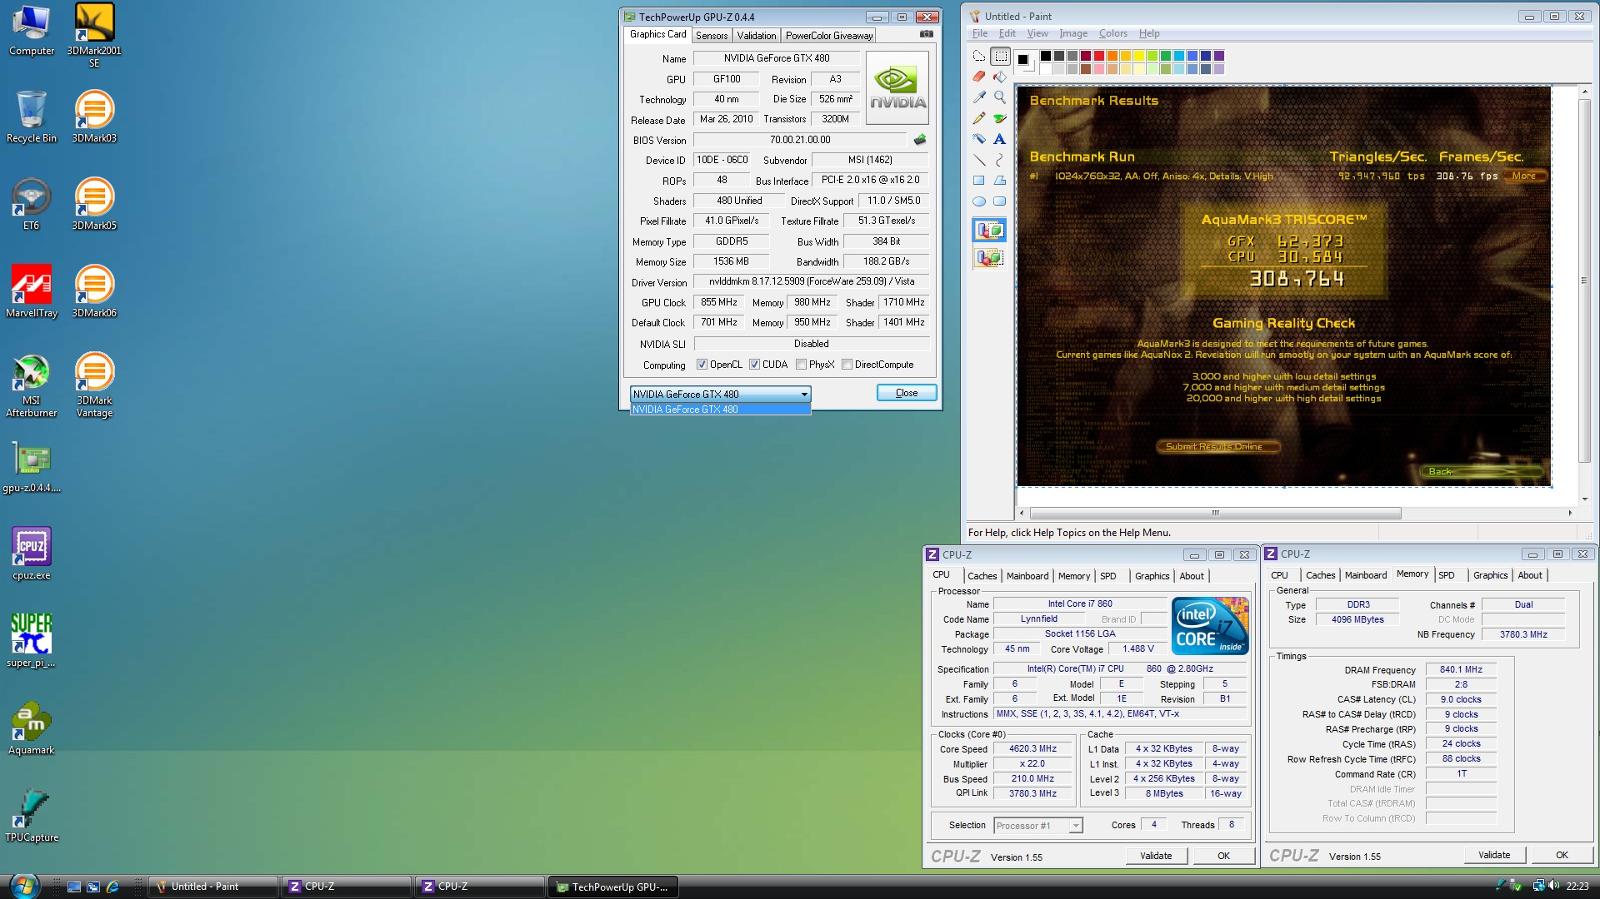Viewport: 1600px width, 899px height.
Task: Toggle the OpenCL checkbox in GPU-Z
Action: click(x=702, y=365)
